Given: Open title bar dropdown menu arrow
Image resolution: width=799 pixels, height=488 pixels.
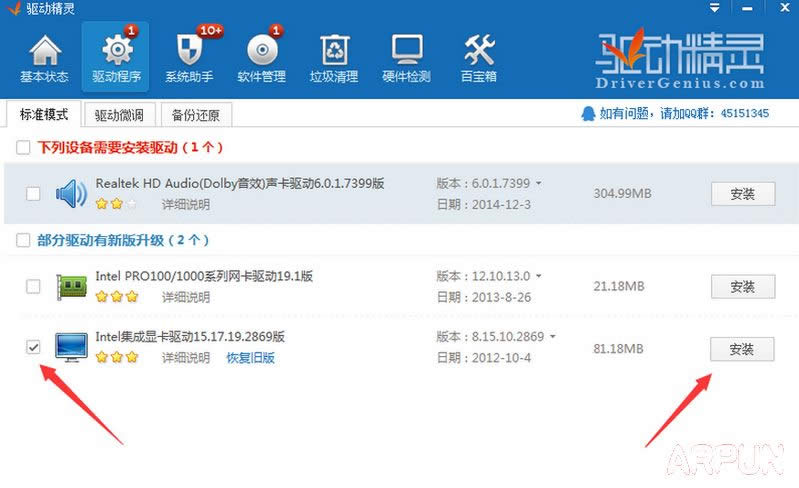Looking at the screenshot, I should (715, 8).
